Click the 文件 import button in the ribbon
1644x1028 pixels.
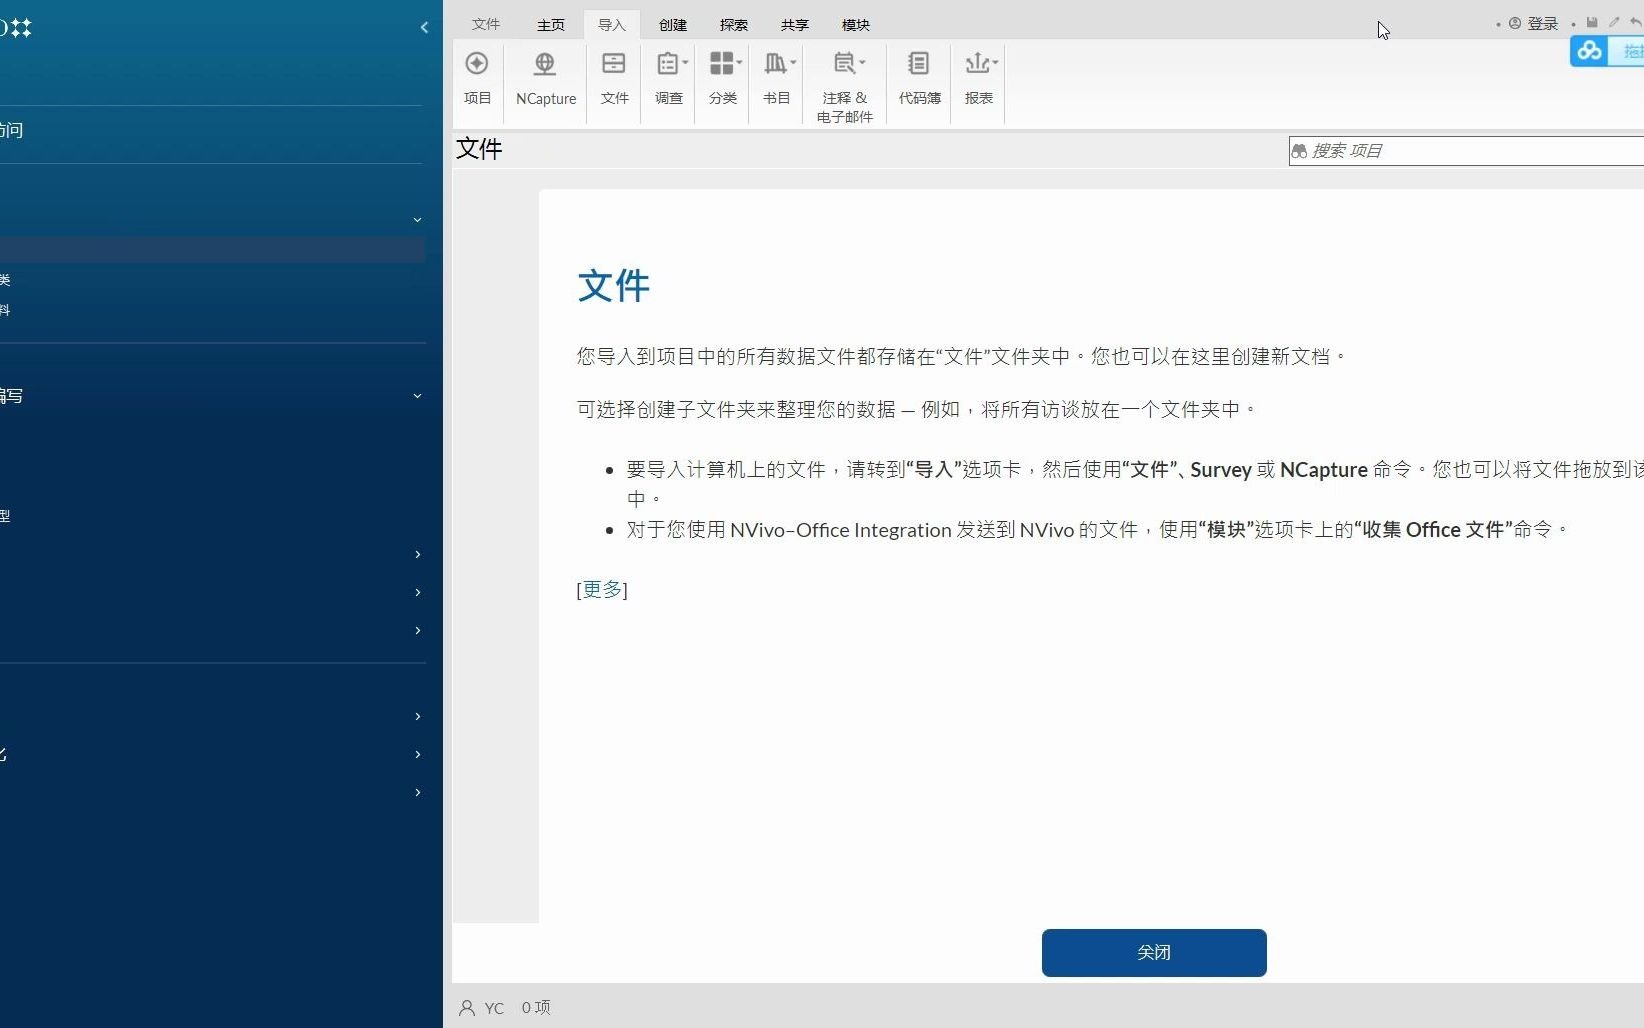pos(614,79)
